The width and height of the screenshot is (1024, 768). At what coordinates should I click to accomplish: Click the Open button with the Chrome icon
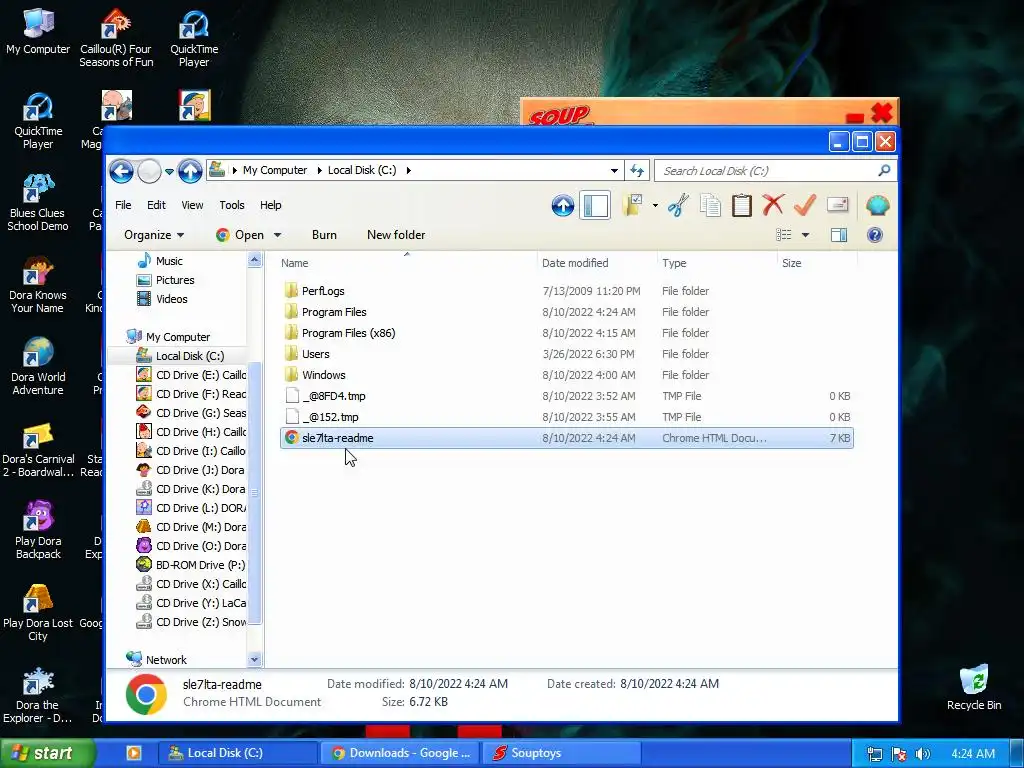tap(240, 235)
